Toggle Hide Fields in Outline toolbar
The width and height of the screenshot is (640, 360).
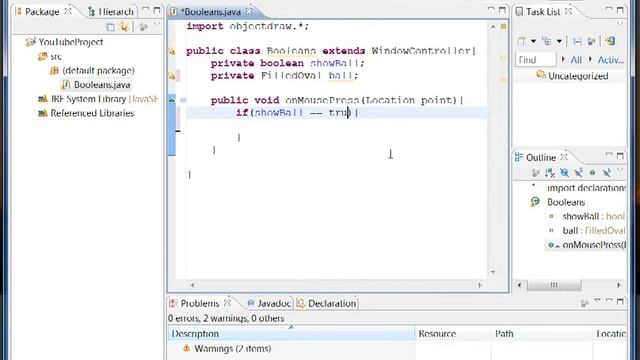click(564, 173)
